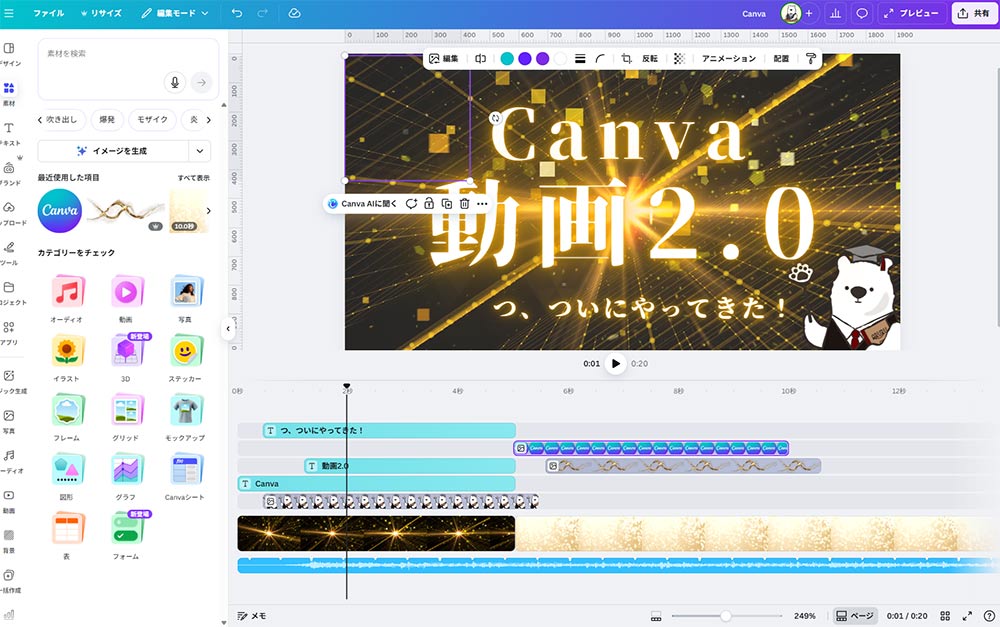The height and width of the screenshot is (627, 1000).
Task: Click the microphone icon in the search box
Action: [x=175, y=83]
